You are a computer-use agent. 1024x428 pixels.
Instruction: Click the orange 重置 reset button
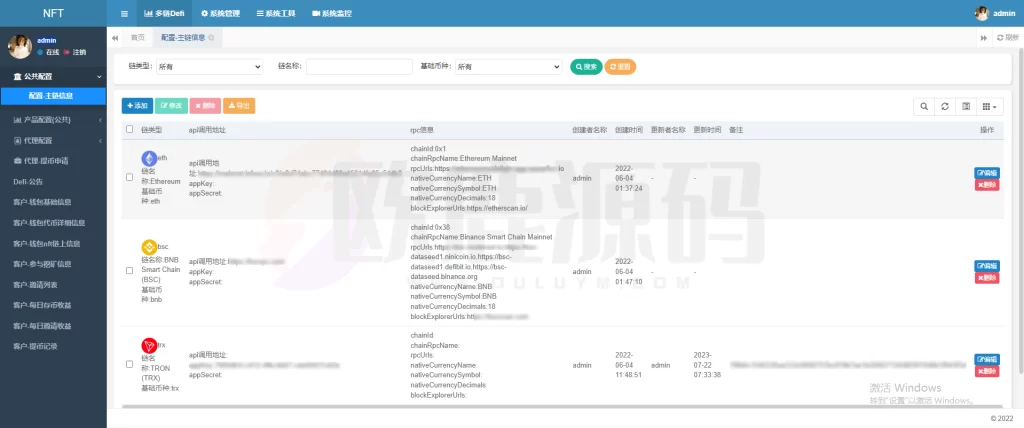point(620,67)
